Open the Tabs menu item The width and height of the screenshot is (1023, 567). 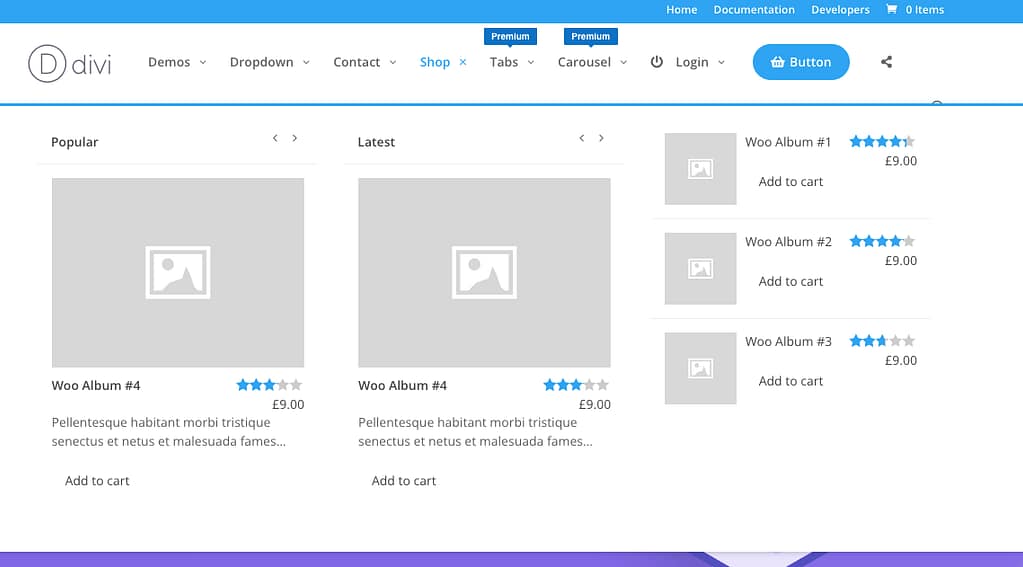click(x=511, y=62)
